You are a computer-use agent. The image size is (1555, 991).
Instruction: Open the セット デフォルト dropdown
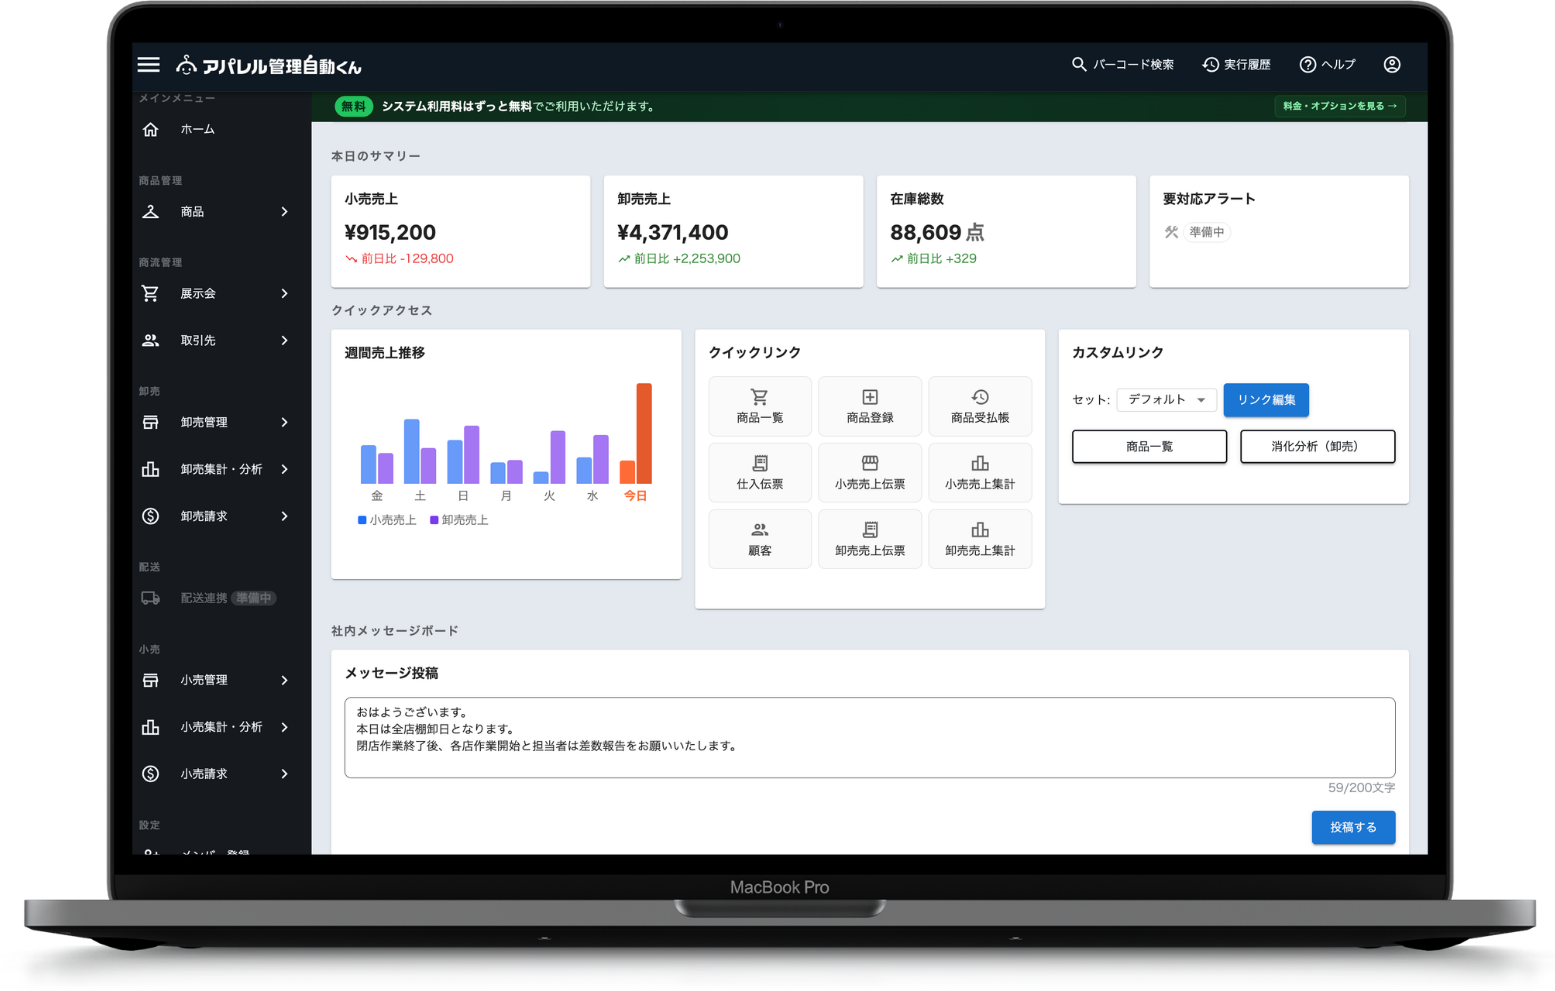coord(1167,400)
